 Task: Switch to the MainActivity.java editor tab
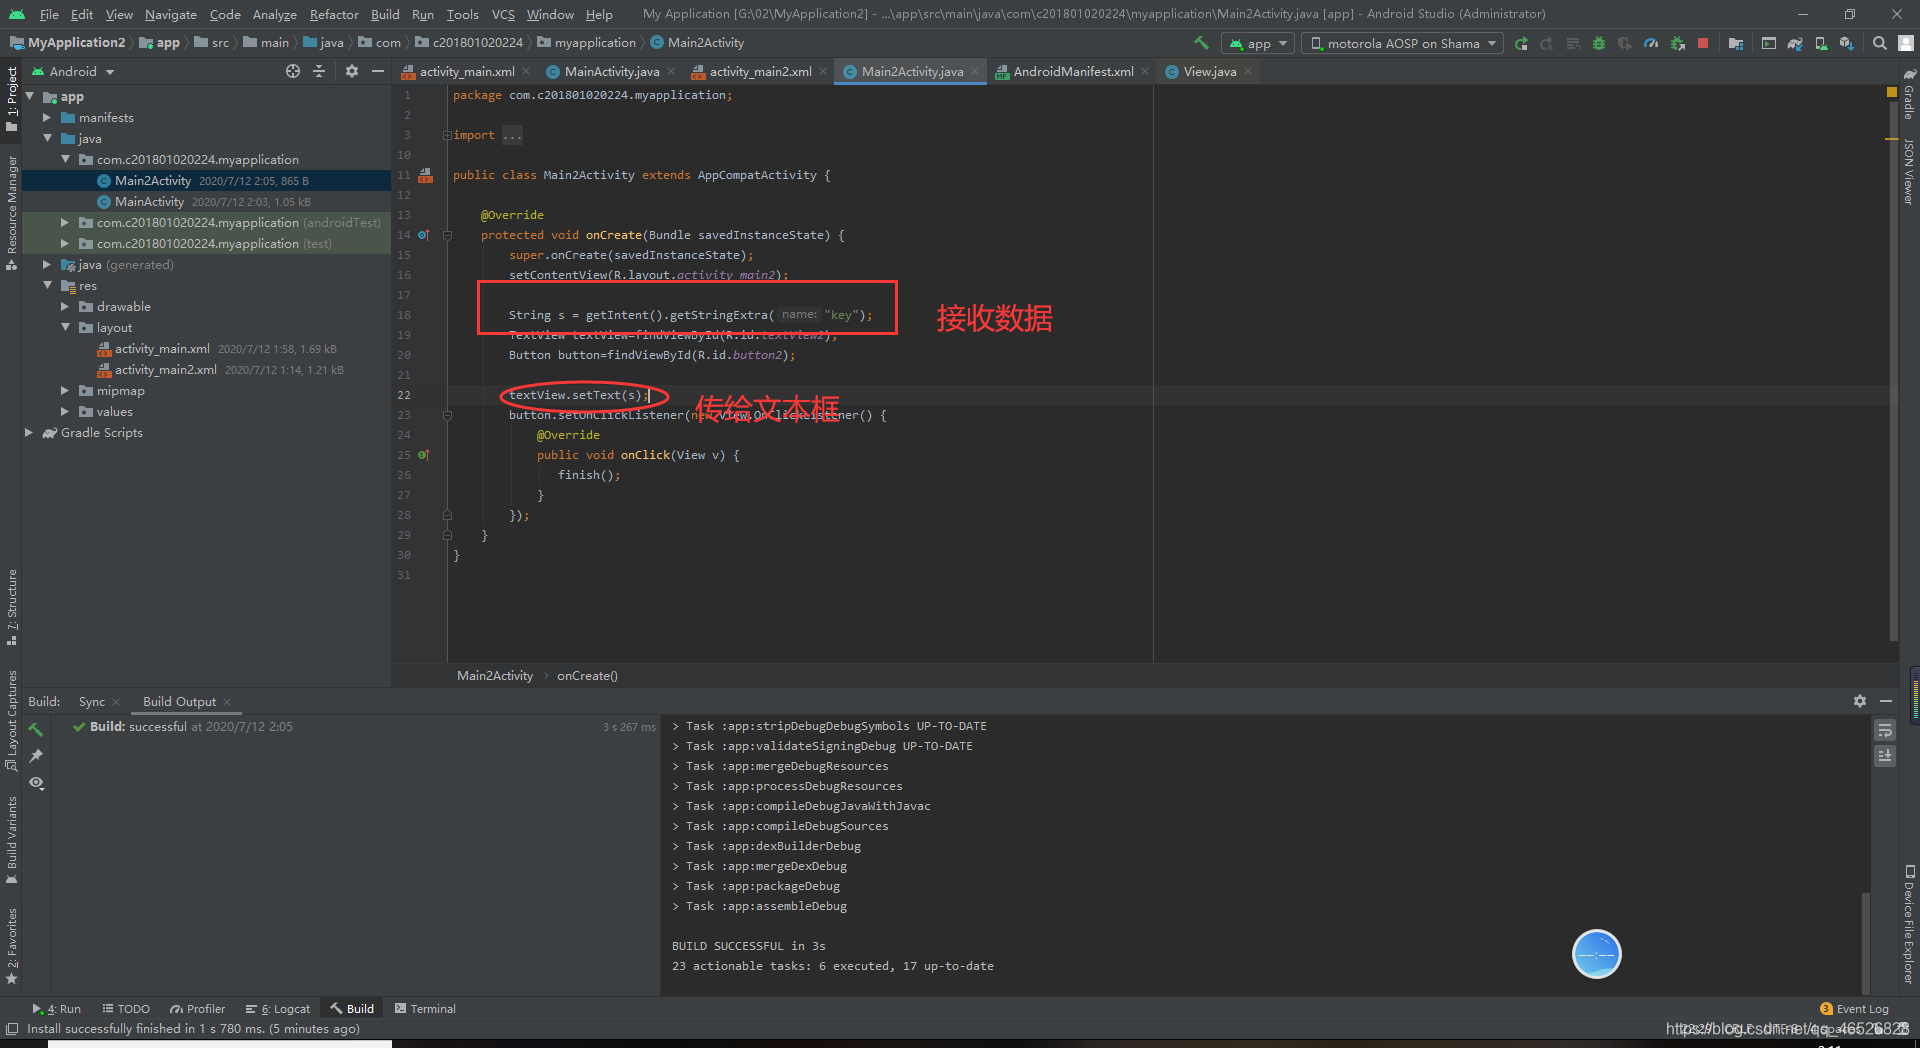coord(611,71)
